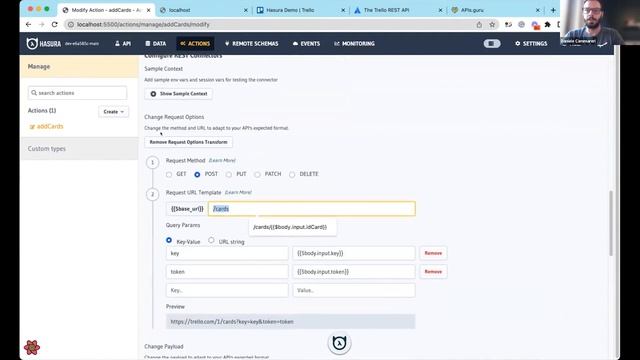Image resolution: width=640 pixels, height=360 pixels.
Task: Open the ACTIONS tab
Action: pyautogui.click(x=195, y=43)
